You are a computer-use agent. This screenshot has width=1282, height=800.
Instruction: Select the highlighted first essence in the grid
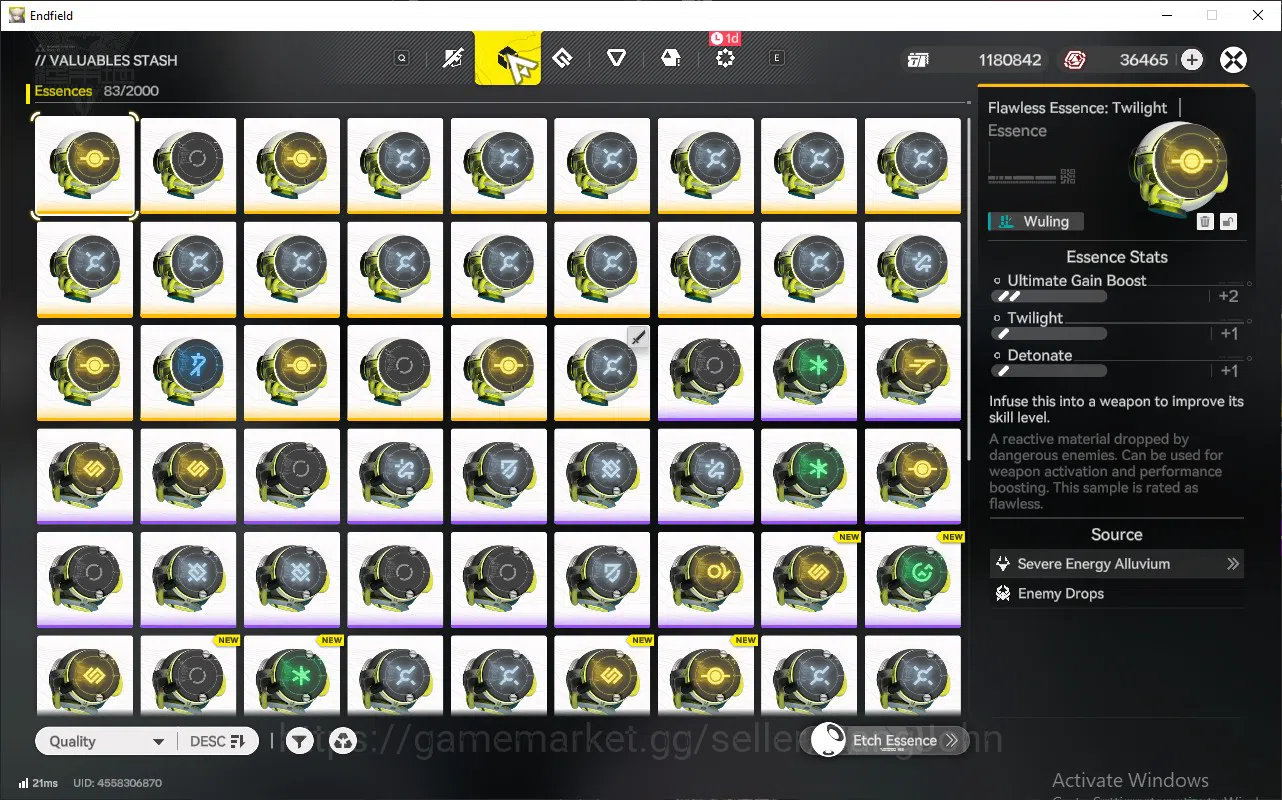click(85, 166)
